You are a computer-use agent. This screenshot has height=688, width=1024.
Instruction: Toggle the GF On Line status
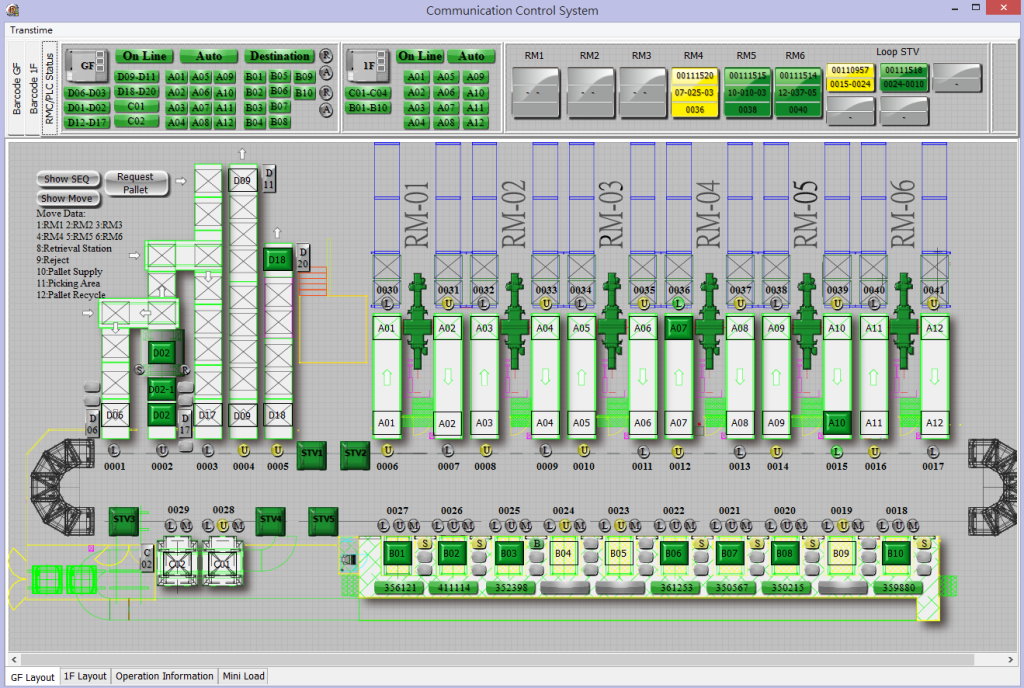point(144,56)
